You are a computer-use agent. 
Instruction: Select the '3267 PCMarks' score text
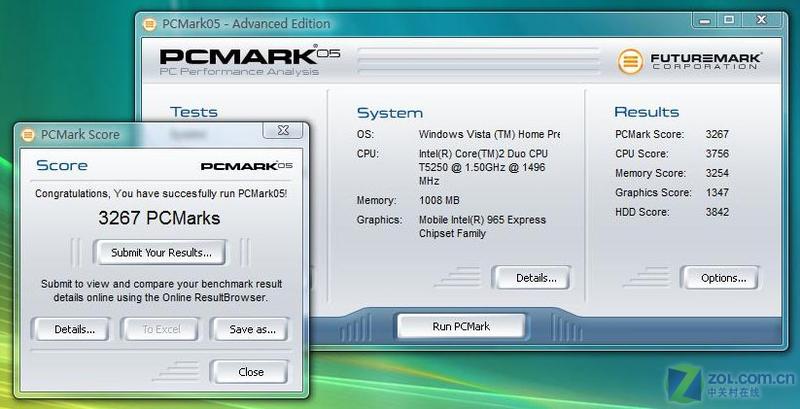point(159,218)
